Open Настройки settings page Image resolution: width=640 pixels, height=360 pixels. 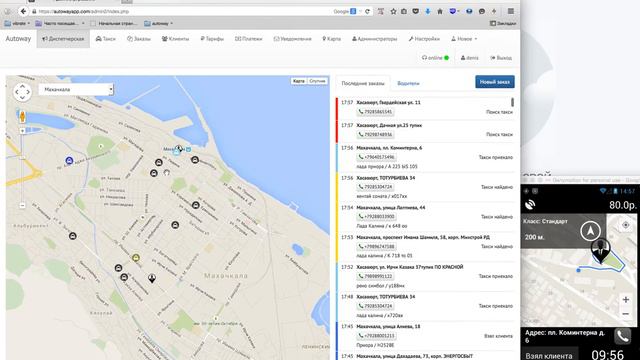424,39
